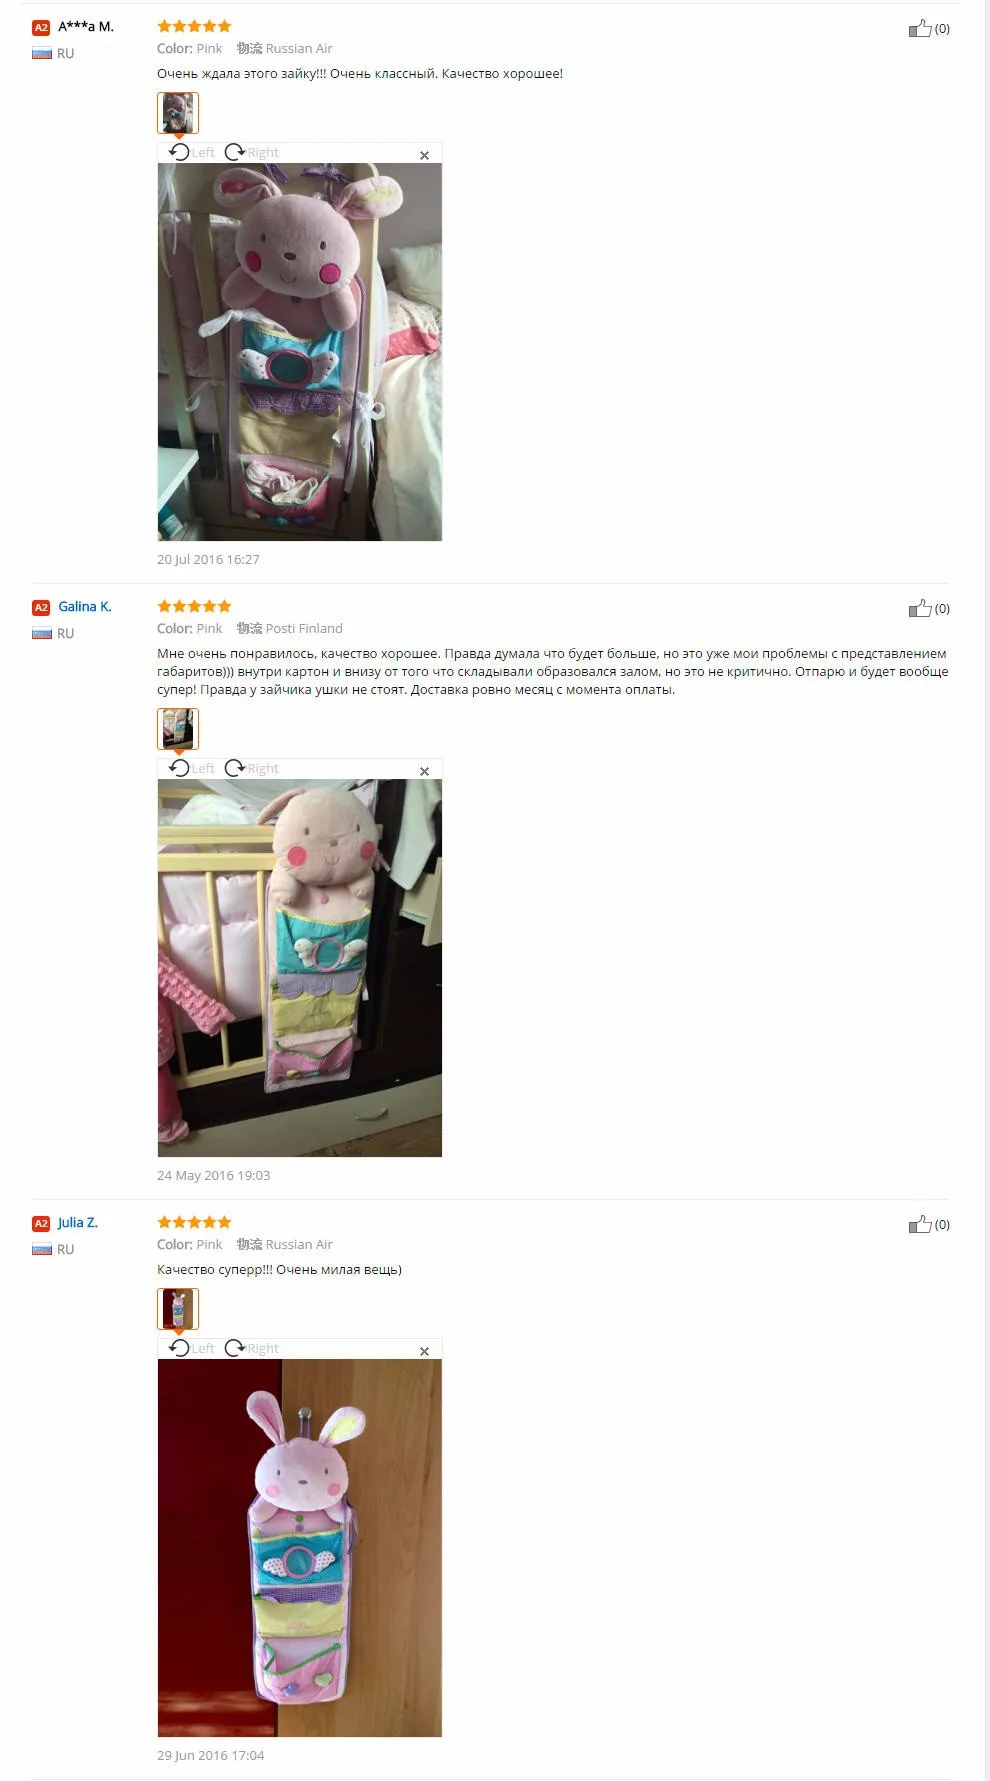The image size is (990, 1781).
Task: Like Galina K.'s review with thumbs-up
Action: coord(920,608)
